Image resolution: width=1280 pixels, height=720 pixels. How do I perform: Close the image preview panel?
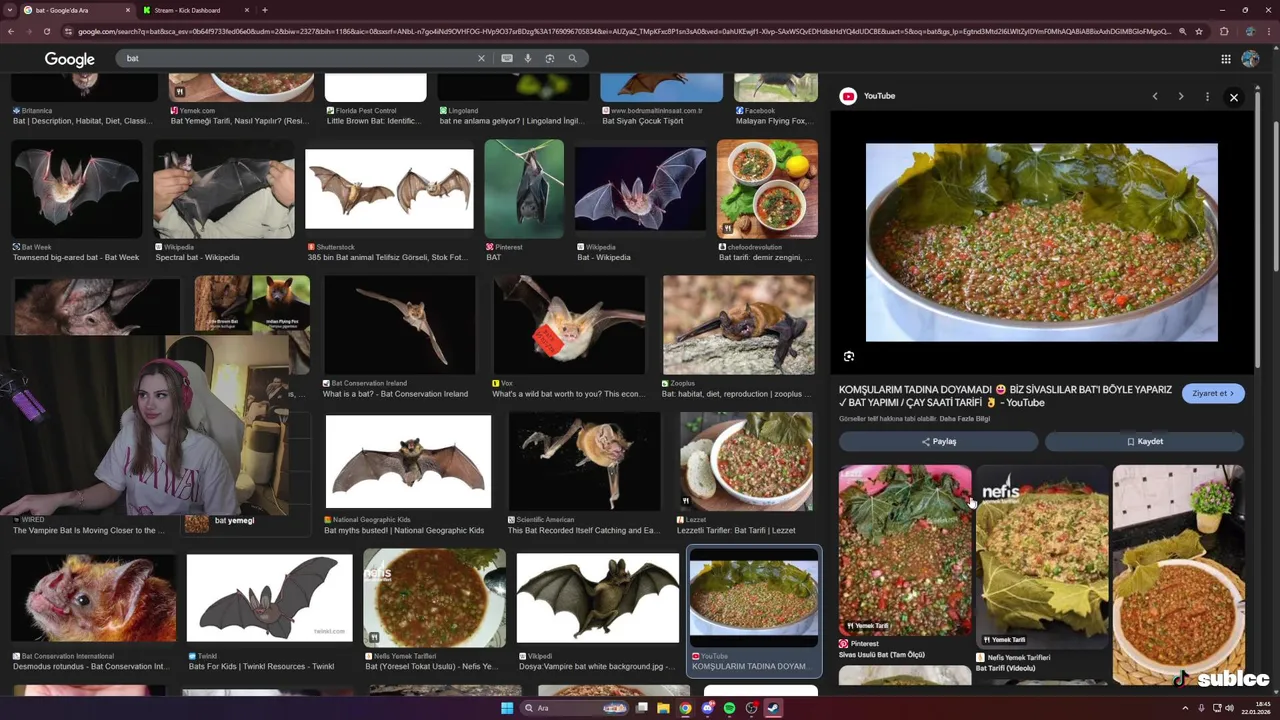[1234, 97]
